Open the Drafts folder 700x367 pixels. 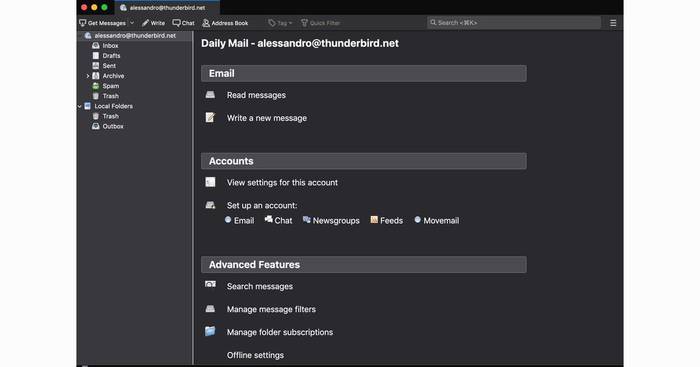tap(111, 56)
